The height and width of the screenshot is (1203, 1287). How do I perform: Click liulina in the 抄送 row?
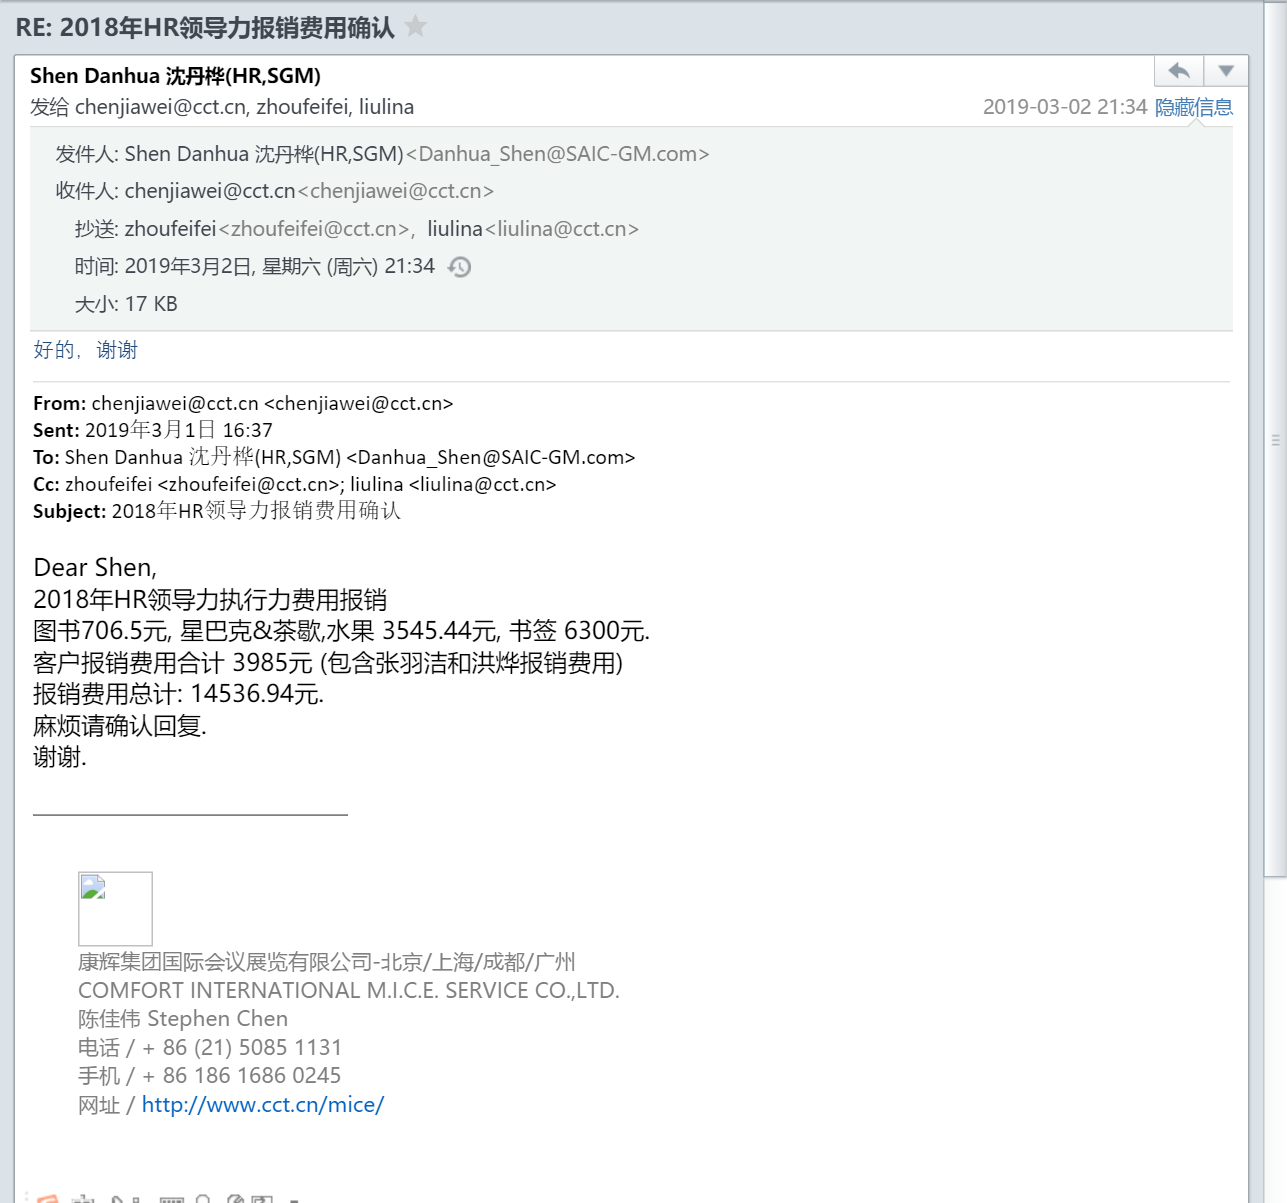pos(455,229)
